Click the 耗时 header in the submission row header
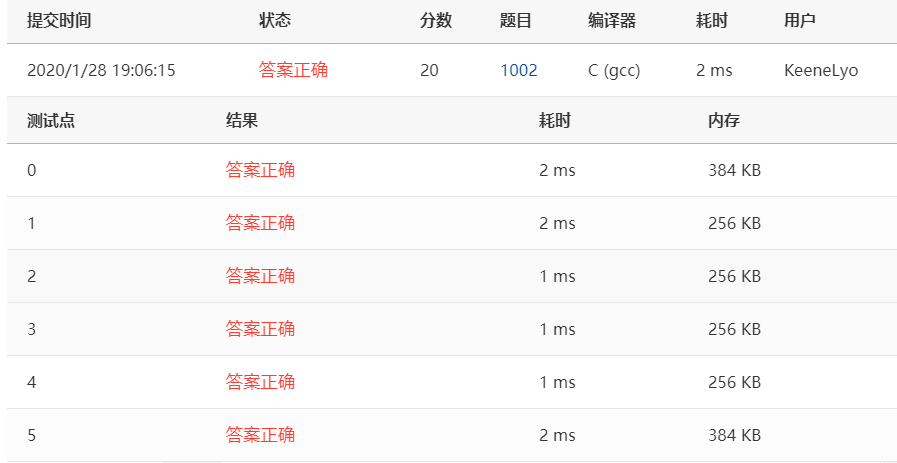The width and height of the screenshot is (897, 463). click(x=712, y=21)
